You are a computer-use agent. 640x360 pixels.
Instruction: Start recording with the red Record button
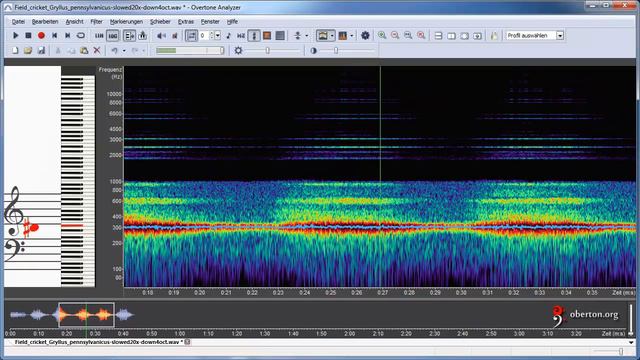pyautogui.click(x=41, y=36)
